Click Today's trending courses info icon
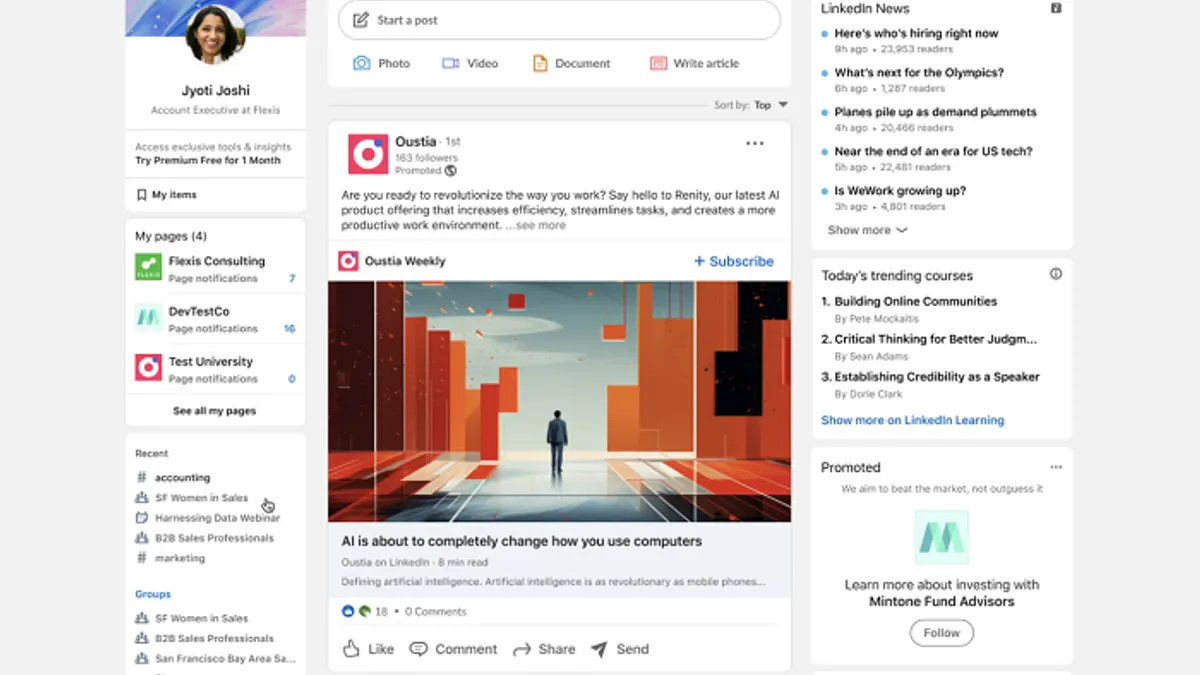This screenshot has width=1200, height=675. 1056,274
